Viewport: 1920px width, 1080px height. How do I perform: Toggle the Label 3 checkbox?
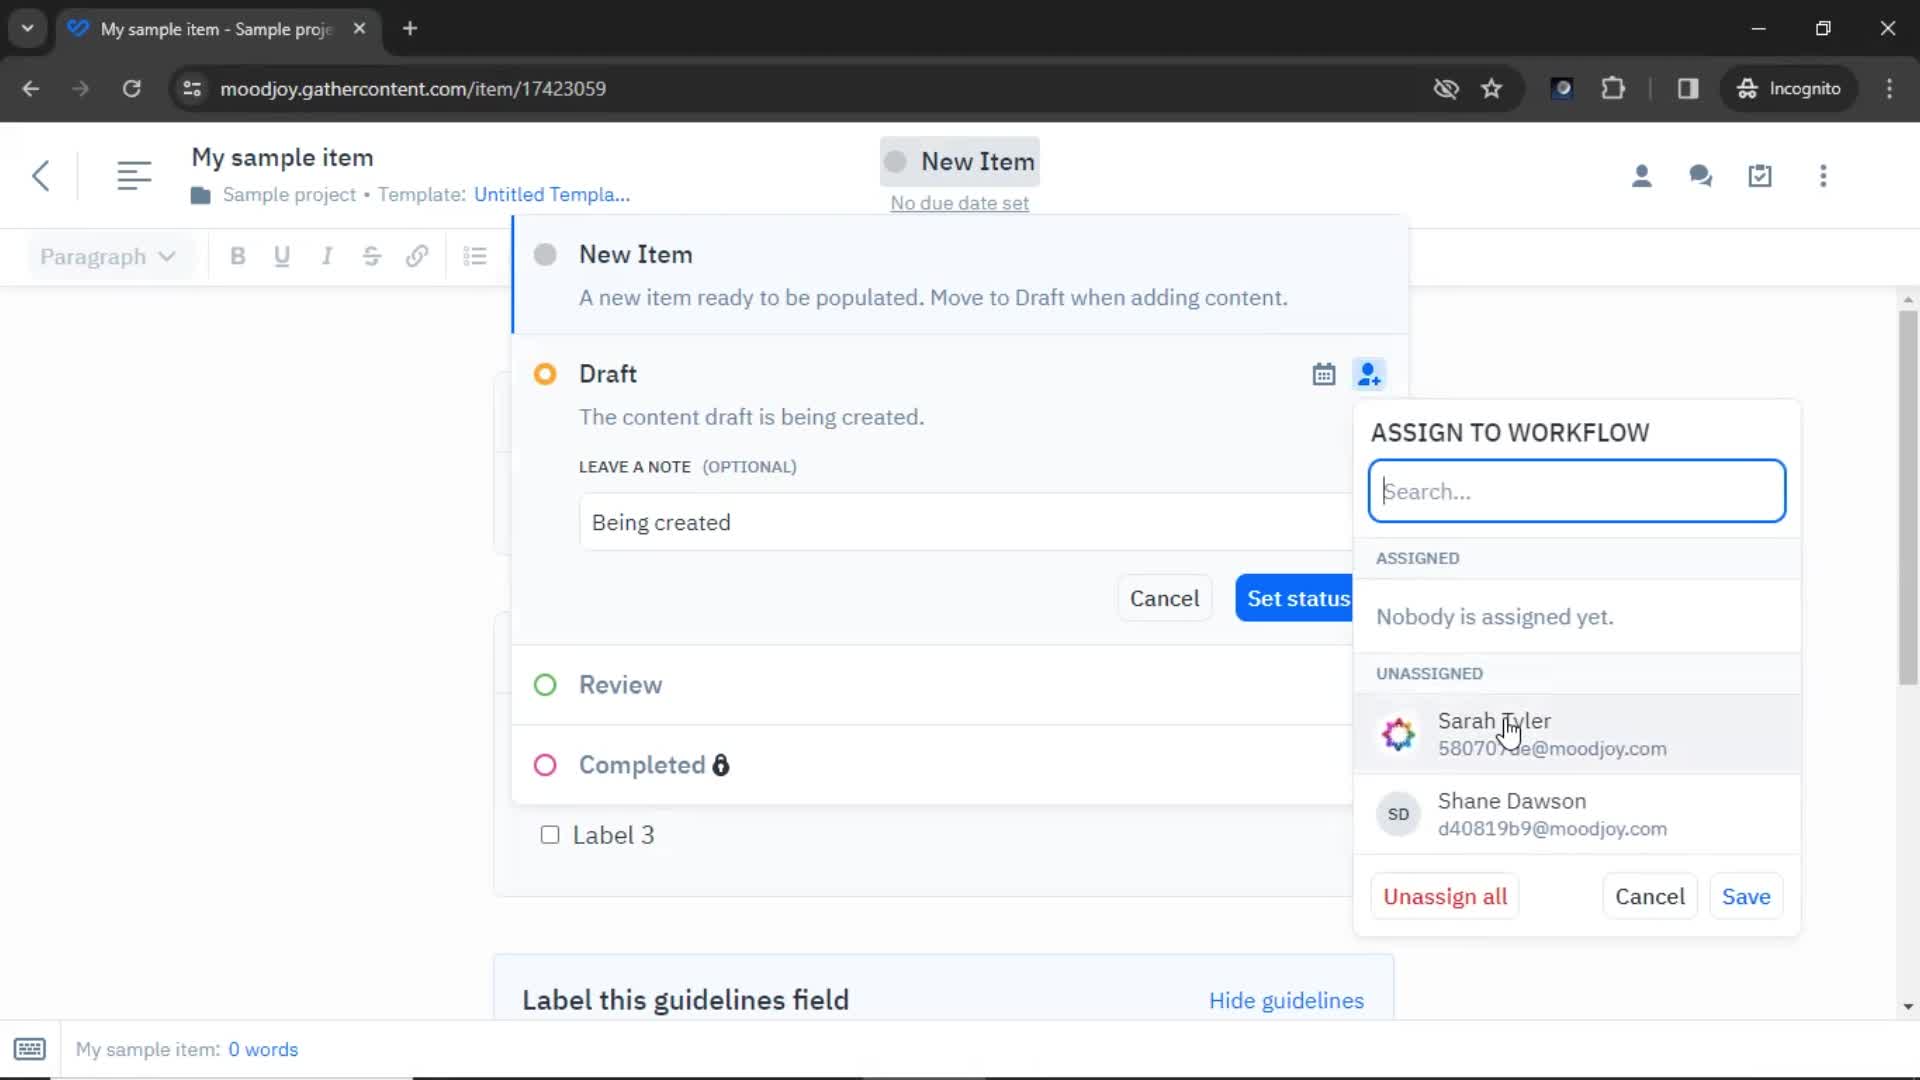549,833
